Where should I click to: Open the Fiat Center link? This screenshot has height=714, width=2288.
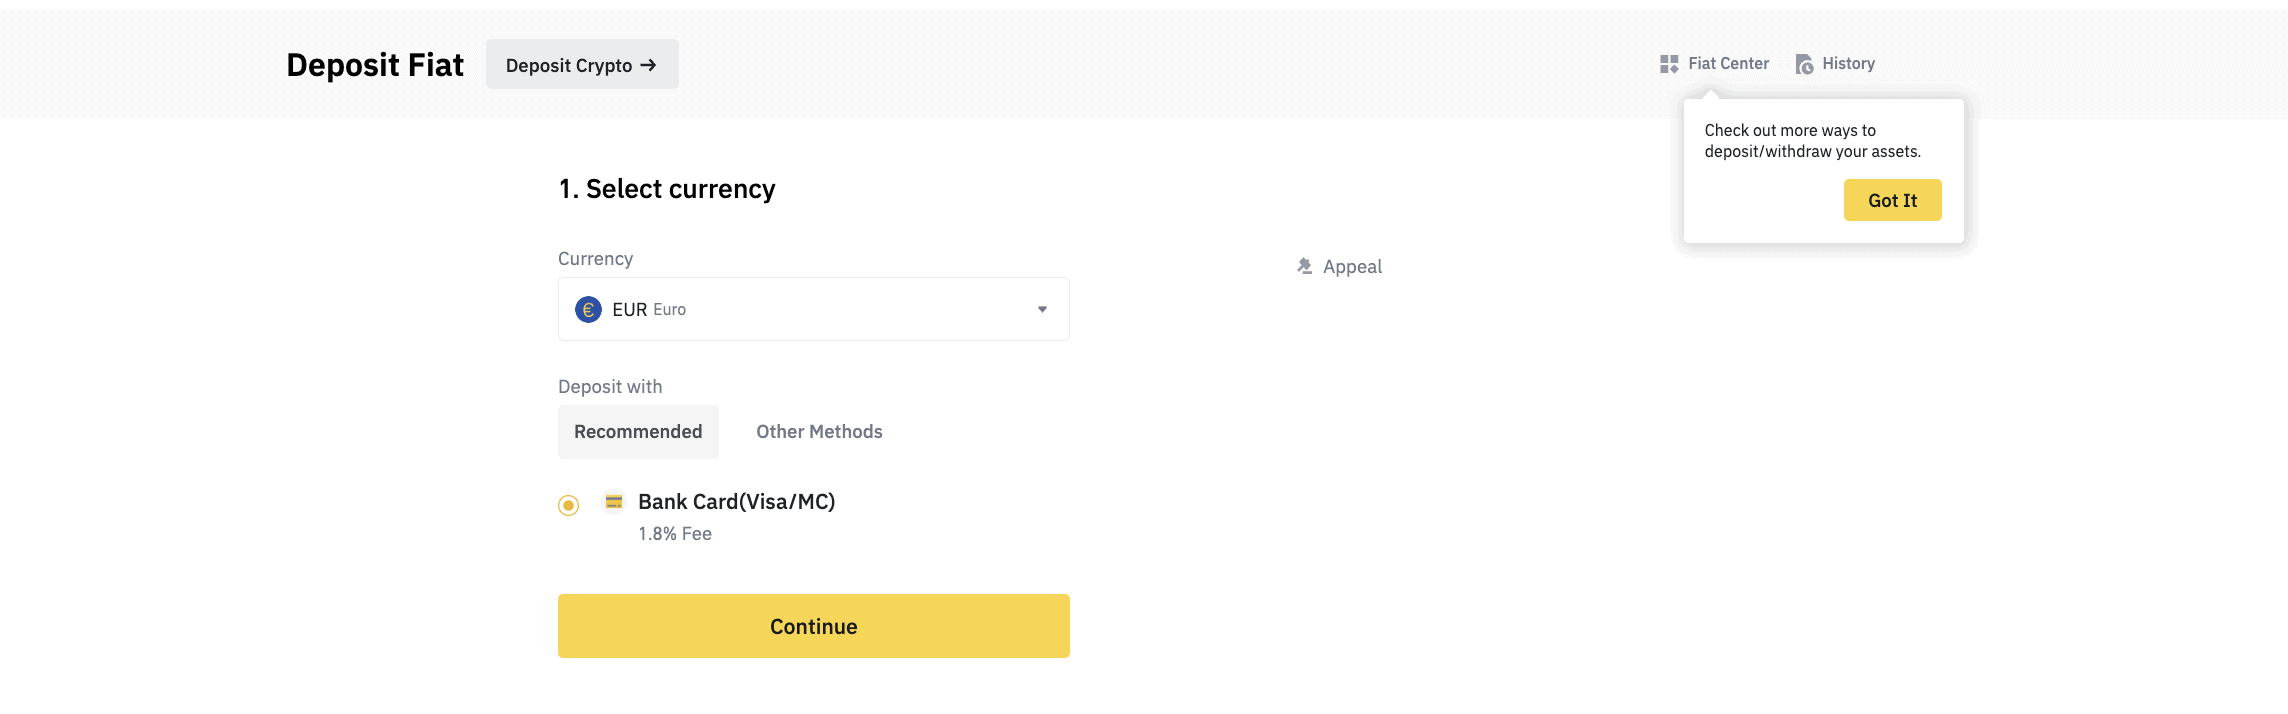[x=1728, y=64]
